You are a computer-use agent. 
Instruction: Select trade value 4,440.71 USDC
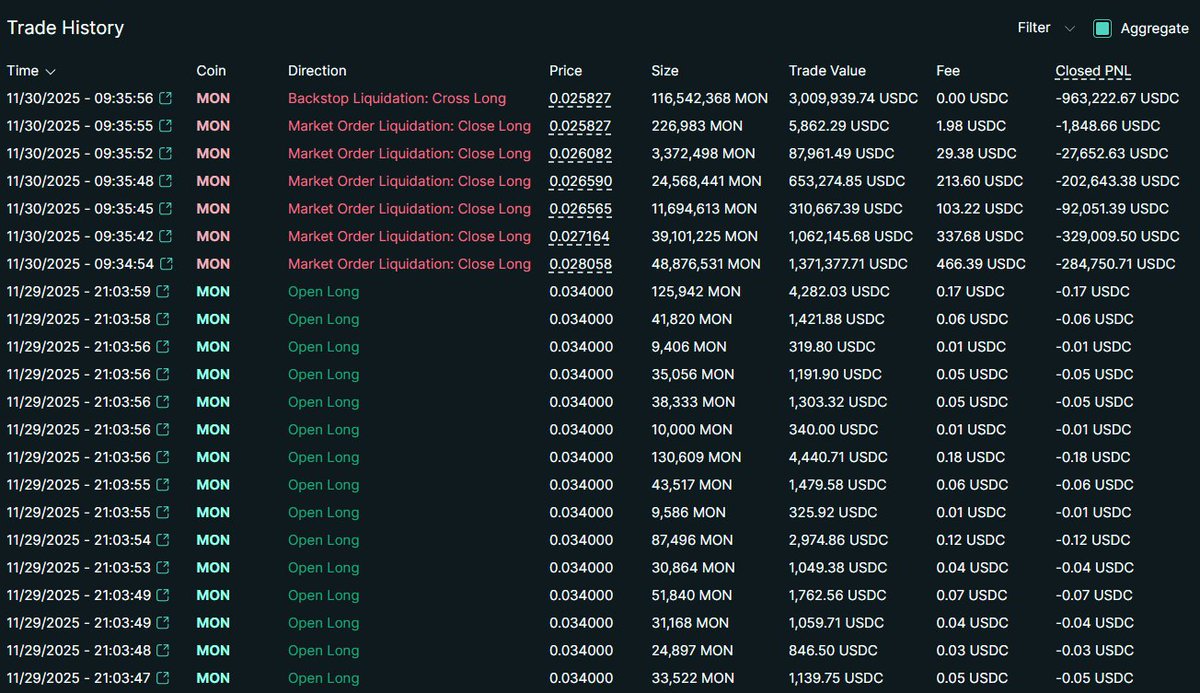[838, 457]
